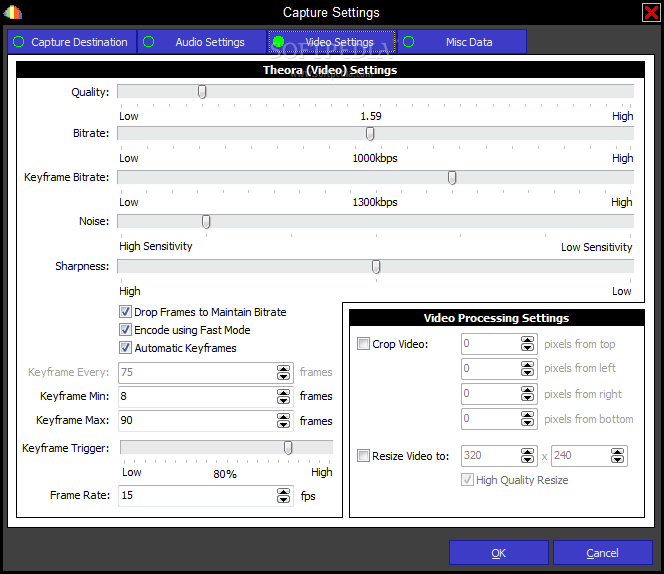Disable Automatic Keyframes checkbox

125,348
